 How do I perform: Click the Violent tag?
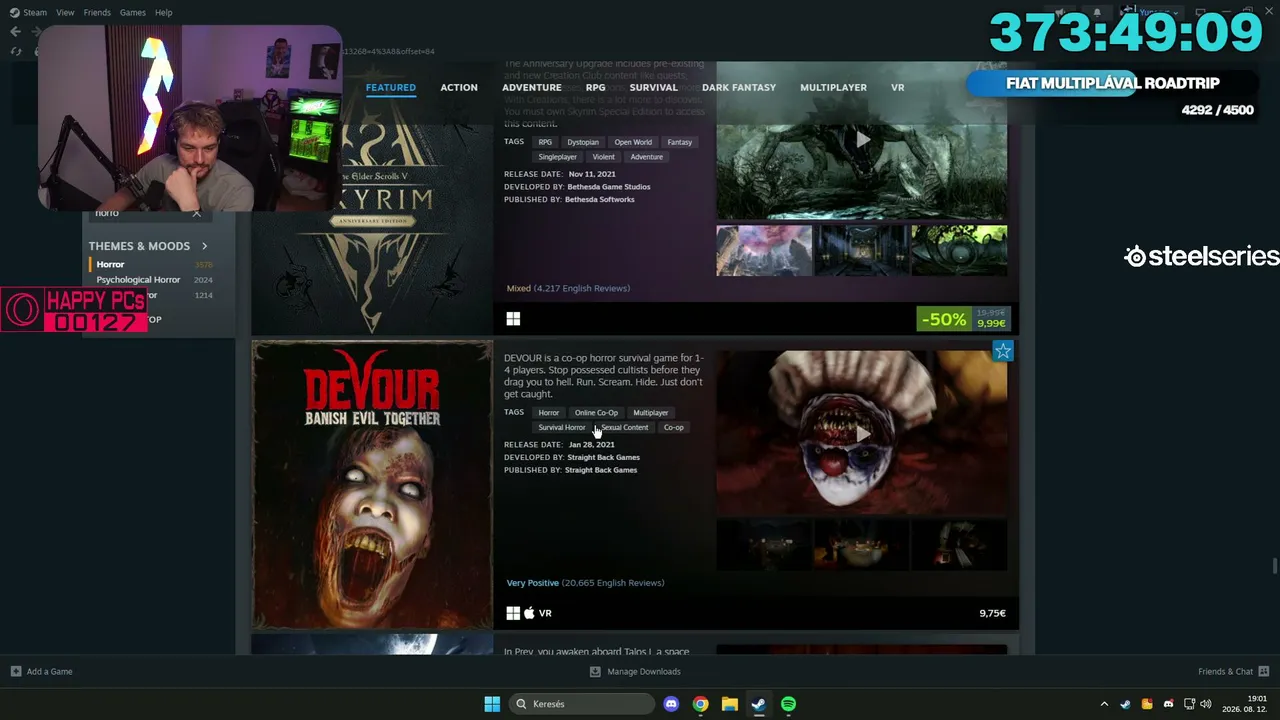[x=603, y=157]
